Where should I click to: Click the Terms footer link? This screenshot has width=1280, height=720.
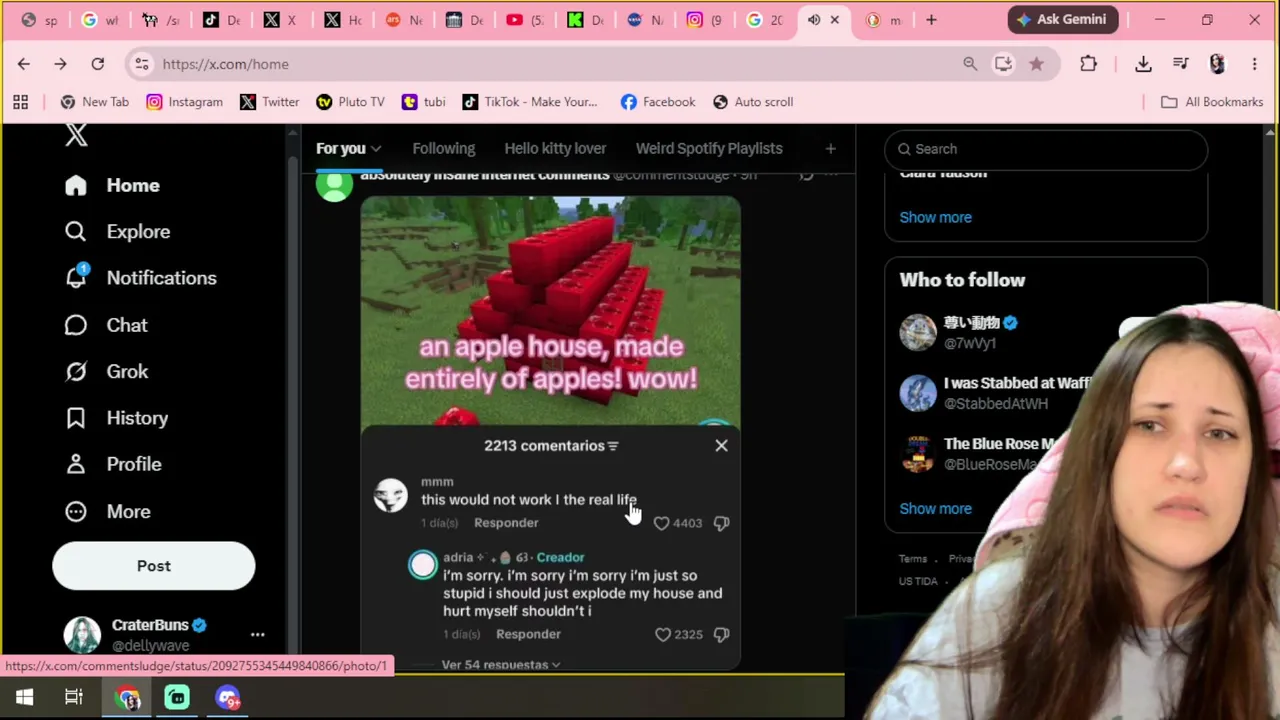pos(913,559)
